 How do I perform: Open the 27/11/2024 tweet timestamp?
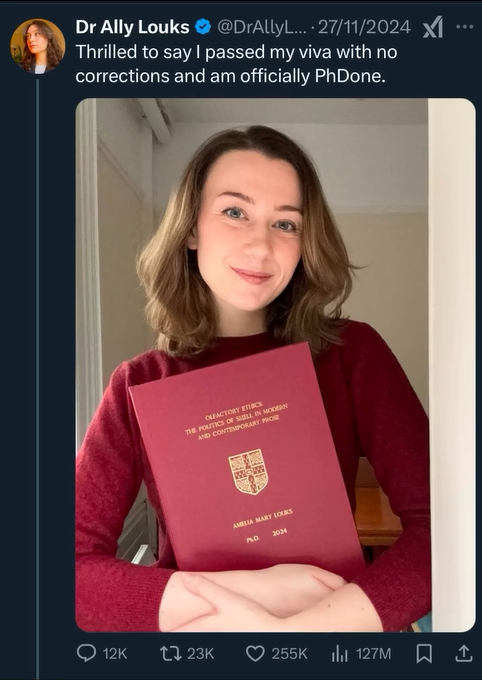click(364, 27)
